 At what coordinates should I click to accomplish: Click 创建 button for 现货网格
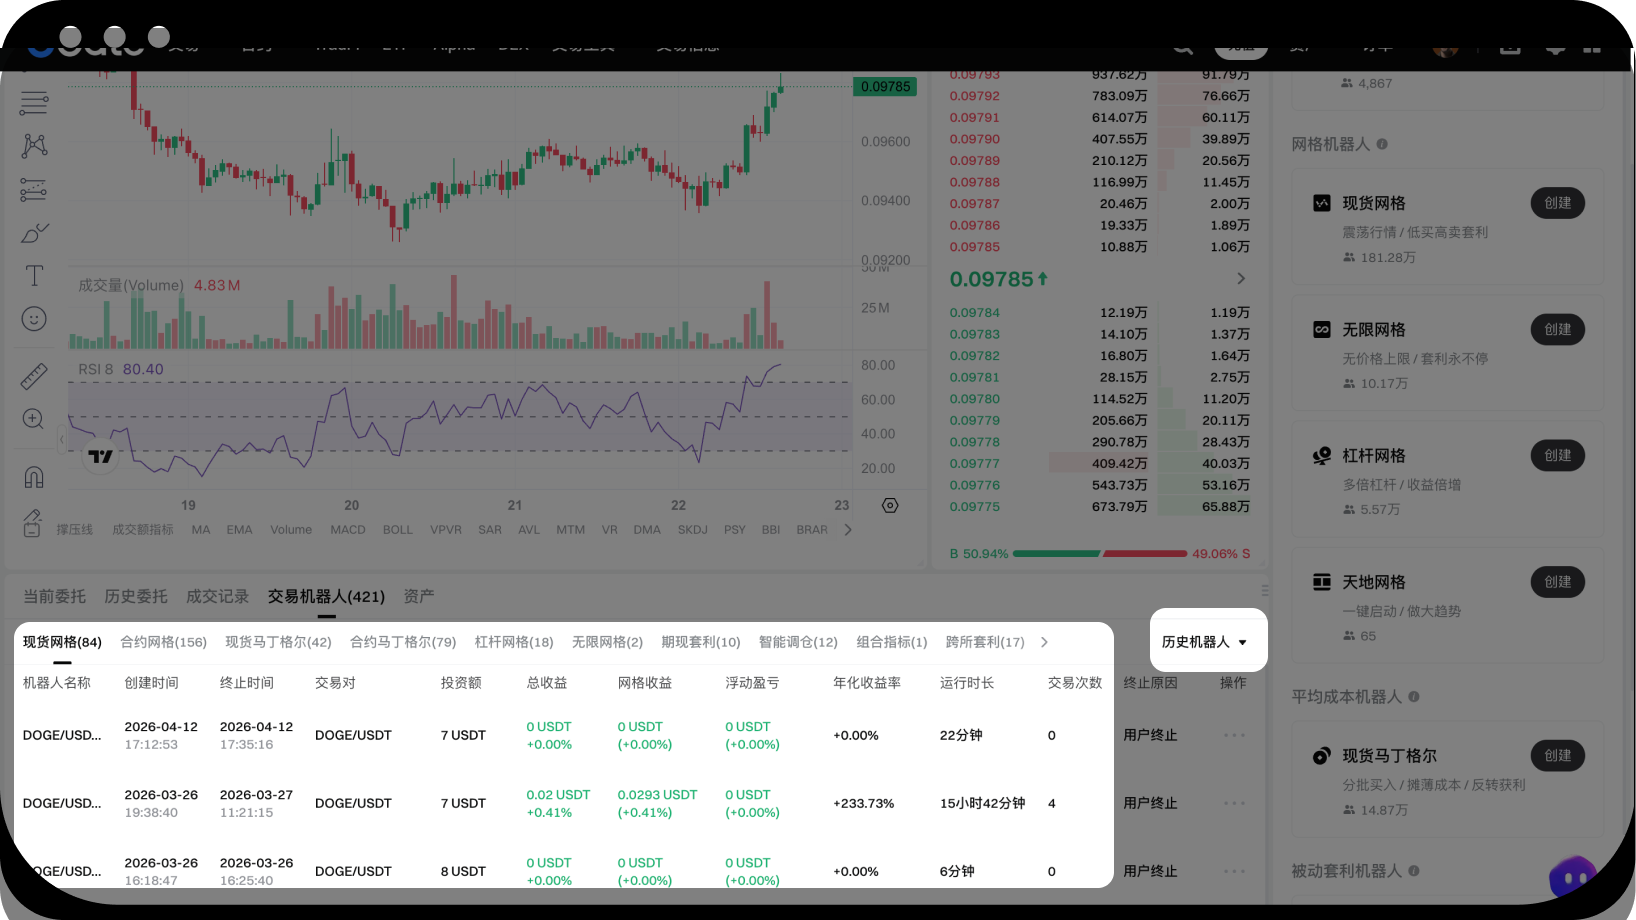tap(1557, 203)
